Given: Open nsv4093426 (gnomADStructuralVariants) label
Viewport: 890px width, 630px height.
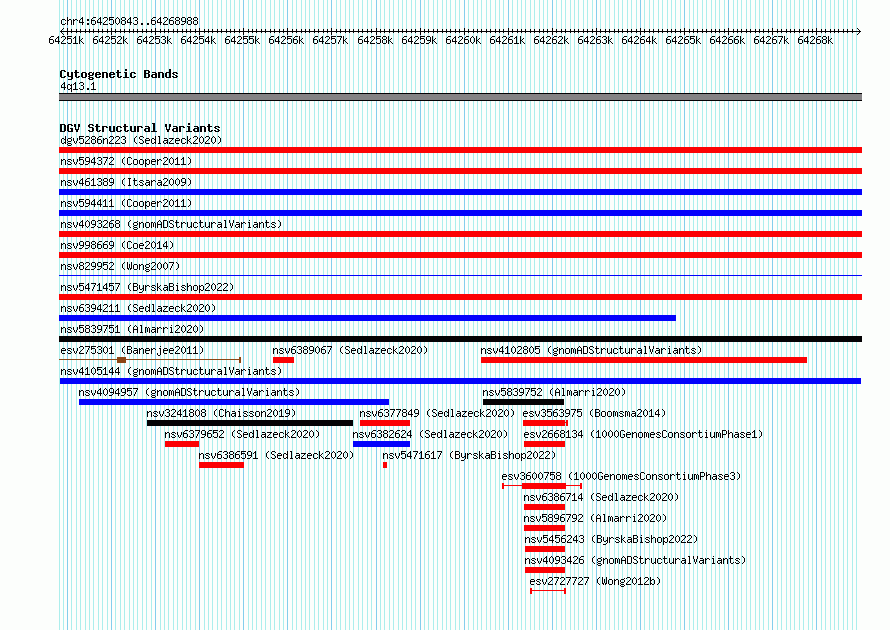Looking at the screenshot, I should [x=635, y=560].
